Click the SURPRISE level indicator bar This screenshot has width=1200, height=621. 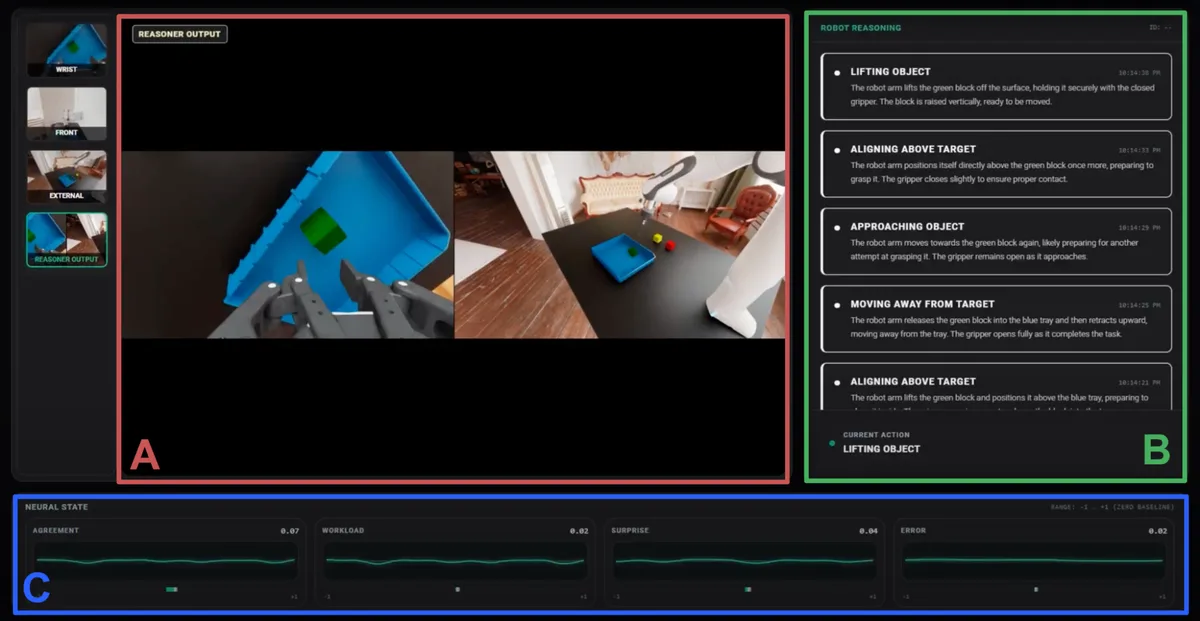pos(748,590)
